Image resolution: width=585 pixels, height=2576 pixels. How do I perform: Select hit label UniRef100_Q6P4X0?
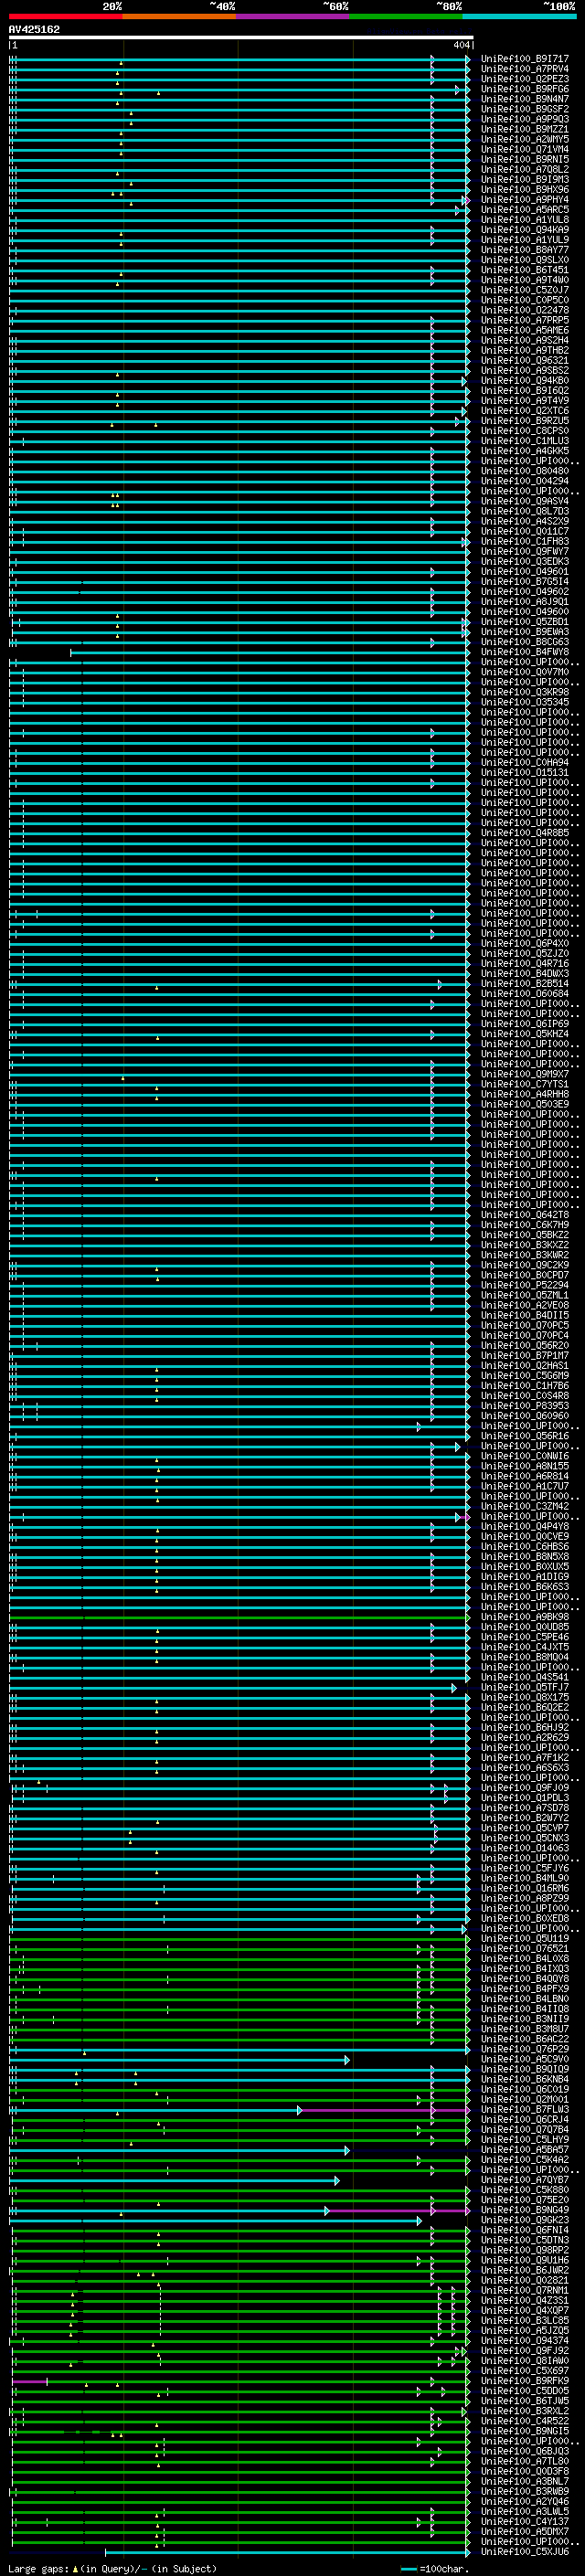525,943
